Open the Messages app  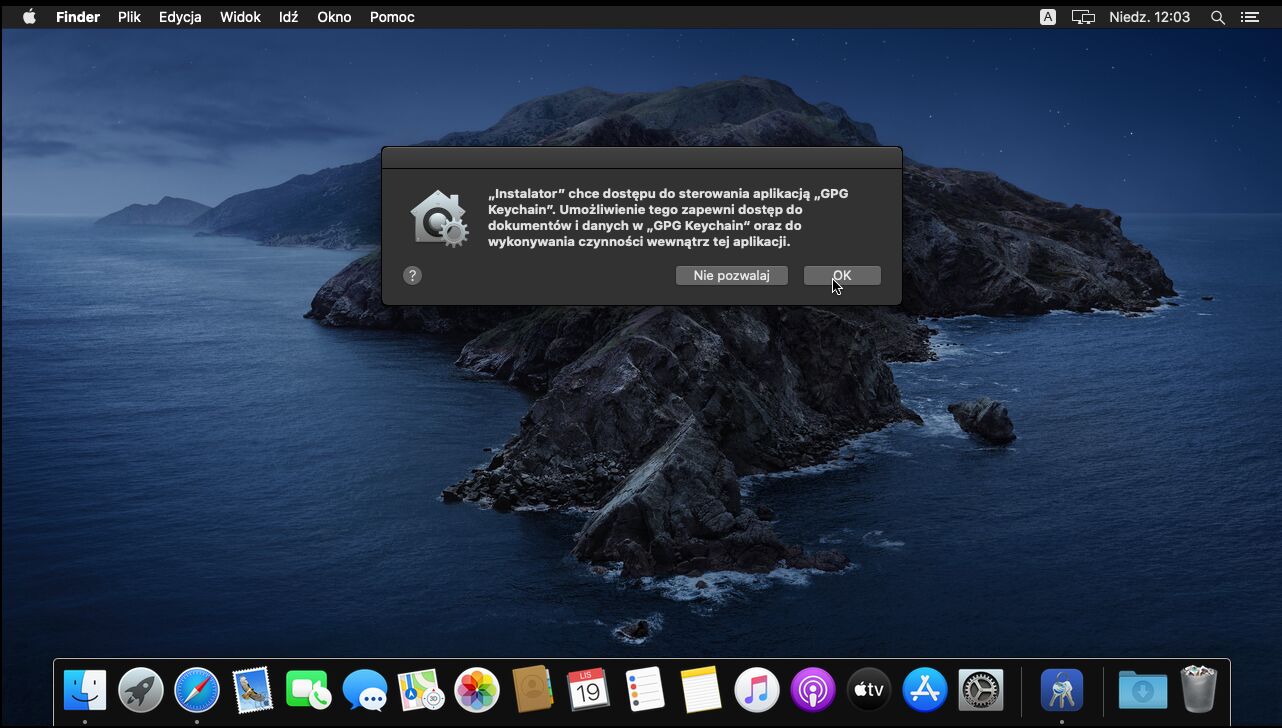(364, 689)
